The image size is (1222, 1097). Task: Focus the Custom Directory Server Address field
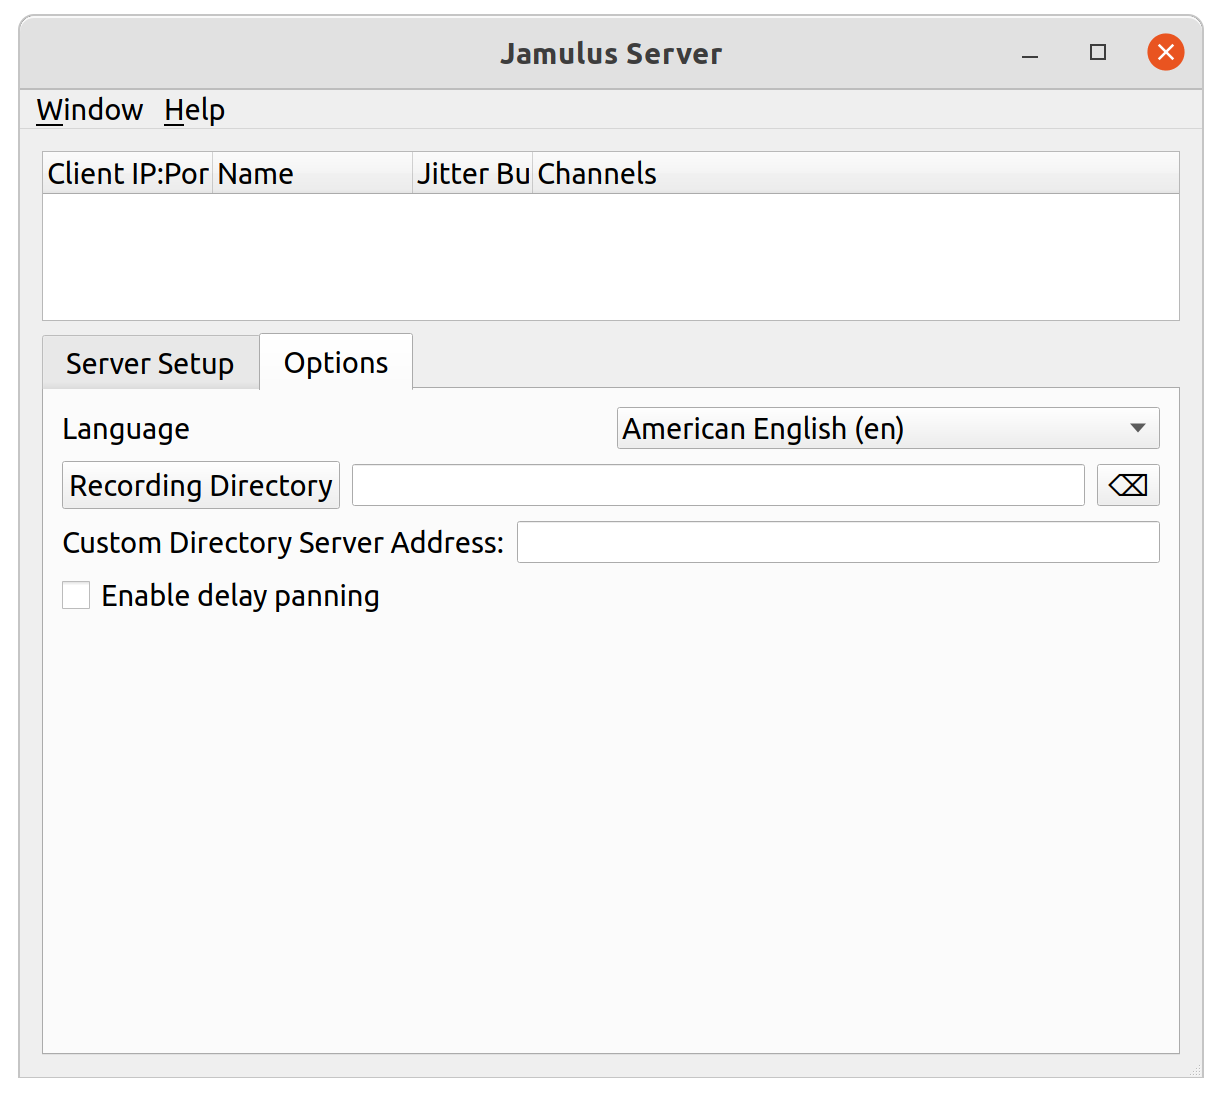pyautogui.click(x=838, y=542)
